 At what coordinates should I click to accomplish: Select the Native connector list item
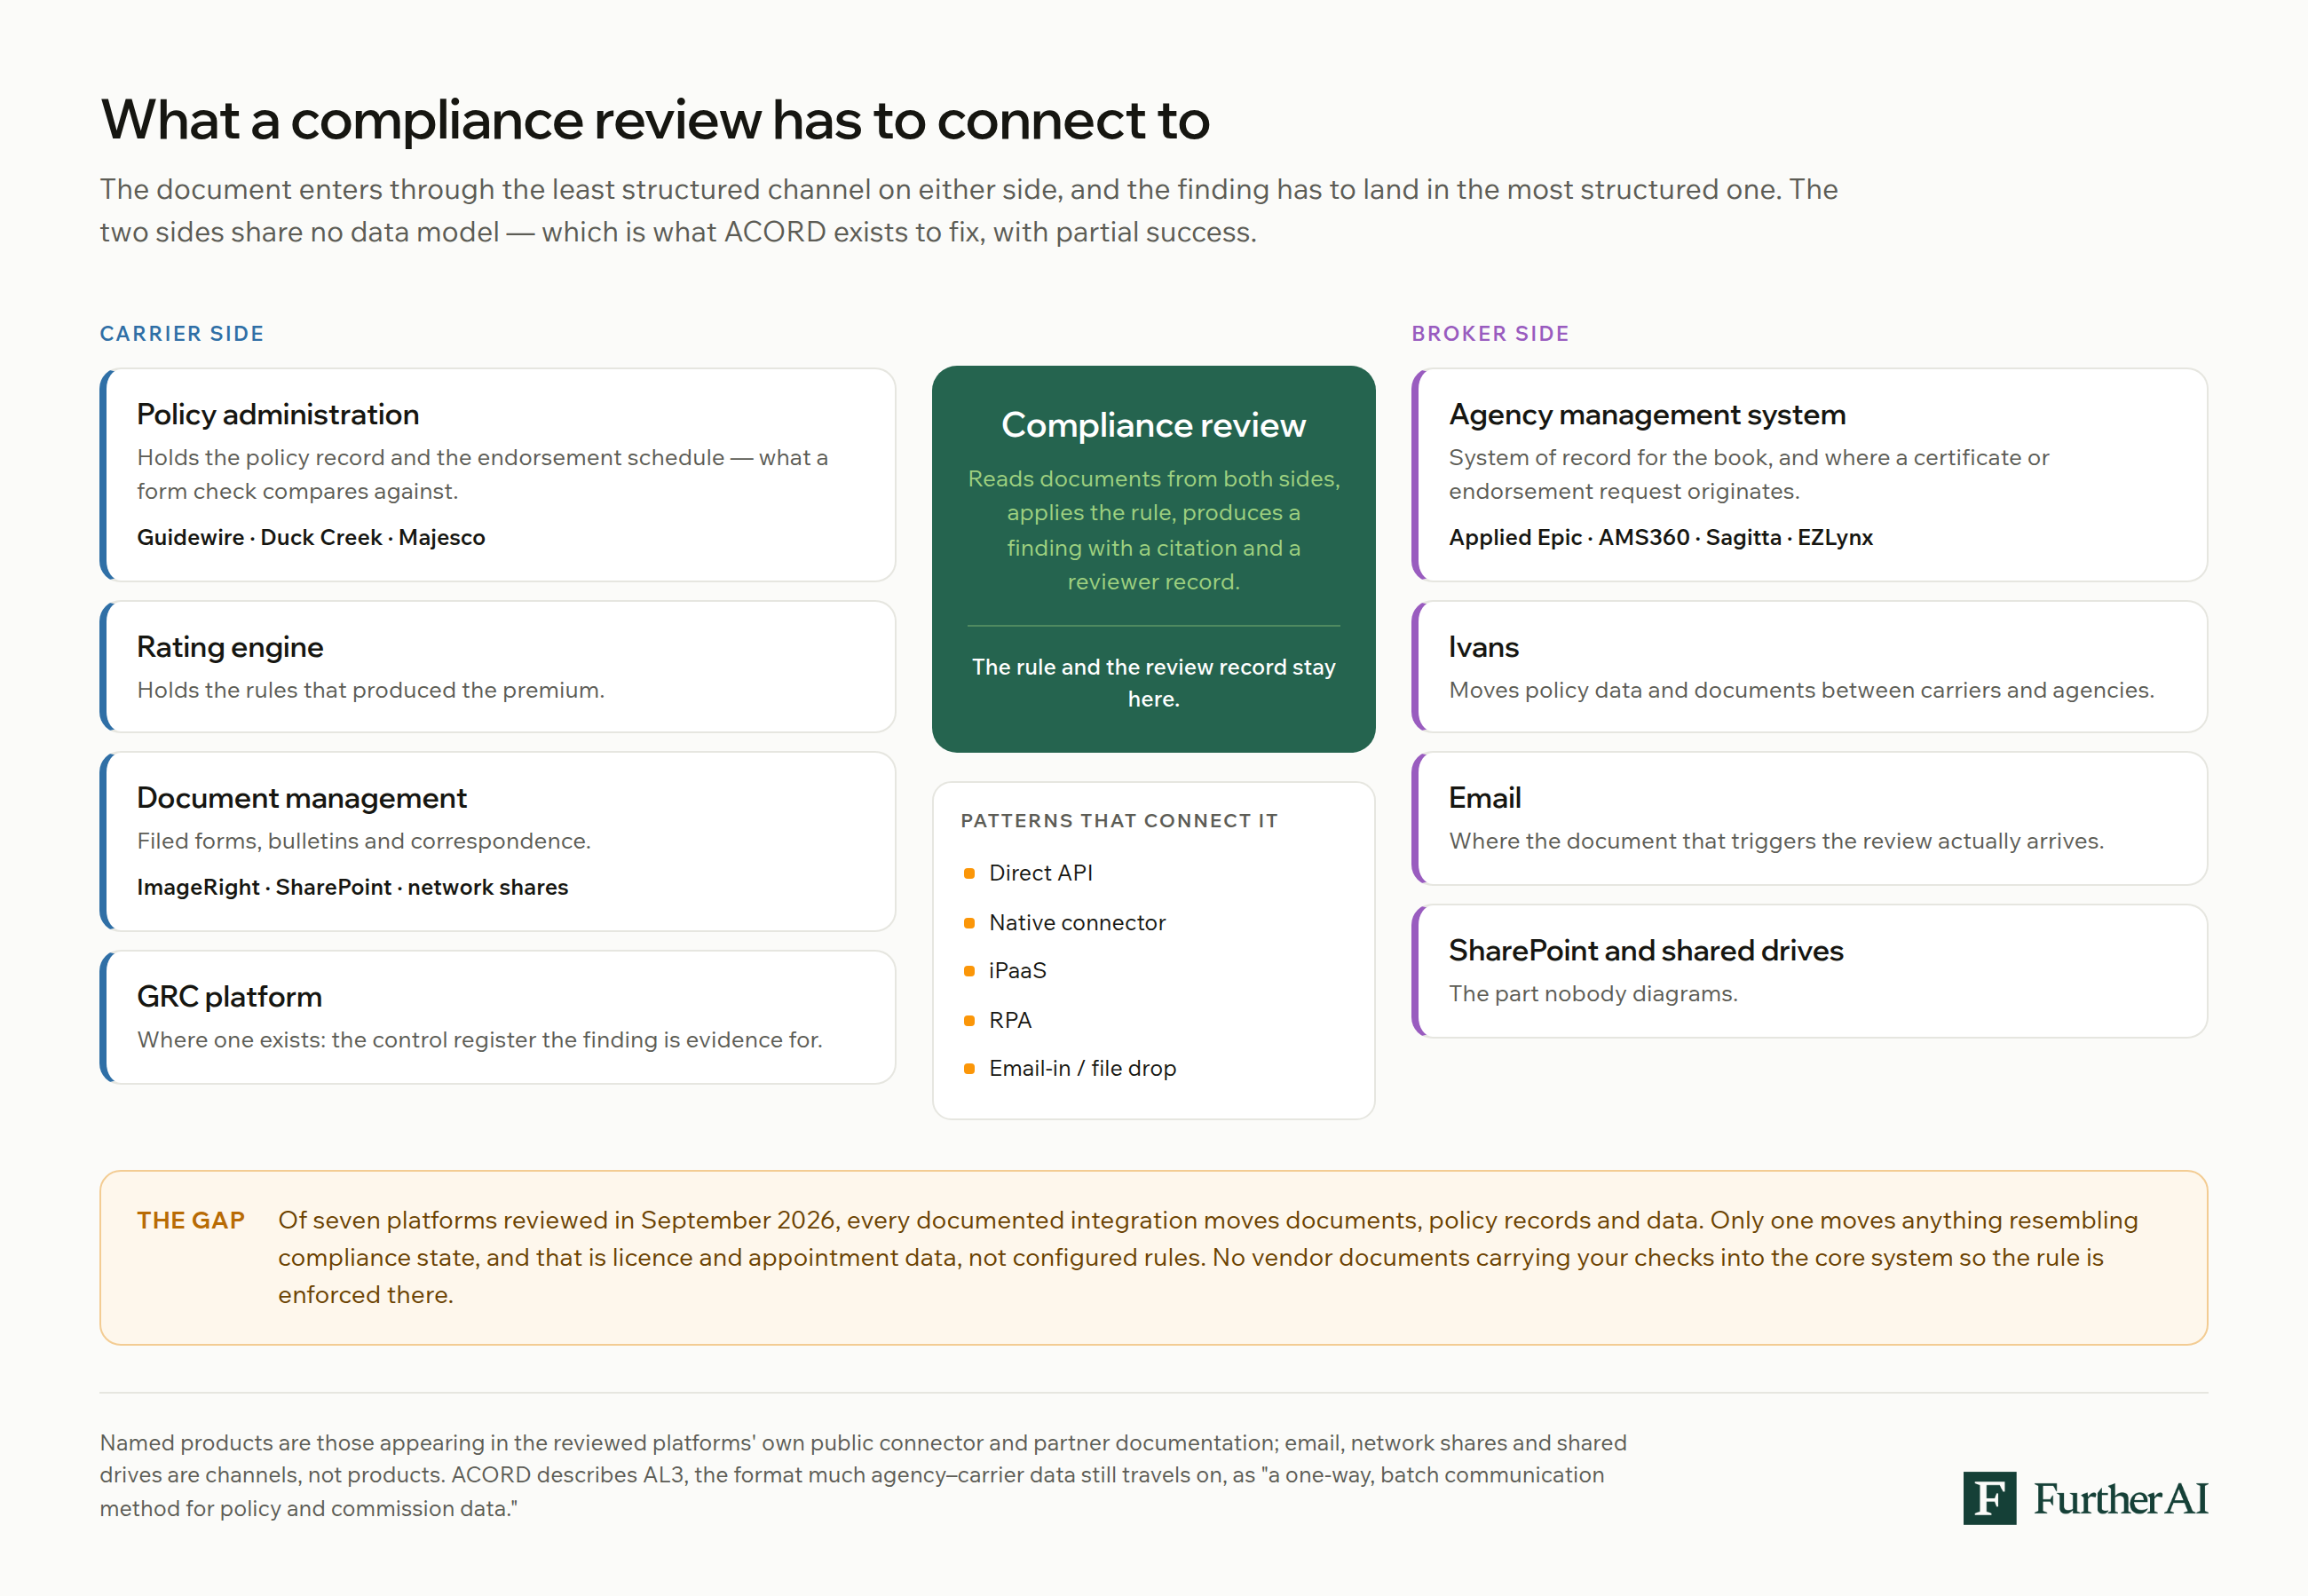[1077, 923]
